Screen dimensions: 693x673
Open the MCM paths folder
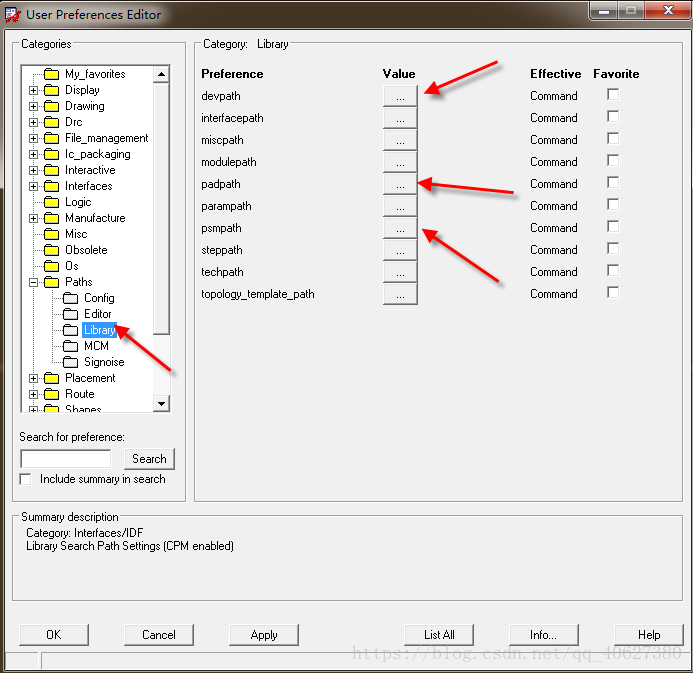pos(96,346)
